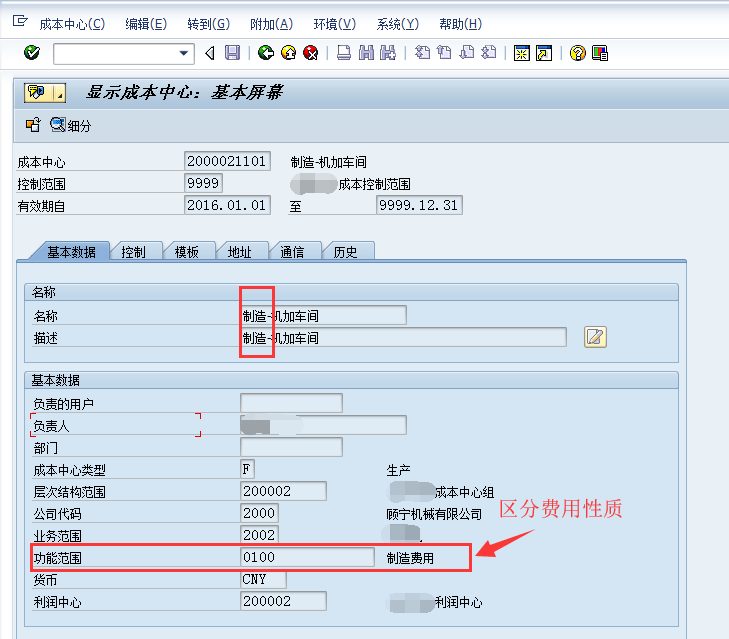Click the Create Shortcut icon
The height and width of the screenshot is (639, 729).
click(x=544, y=53)
